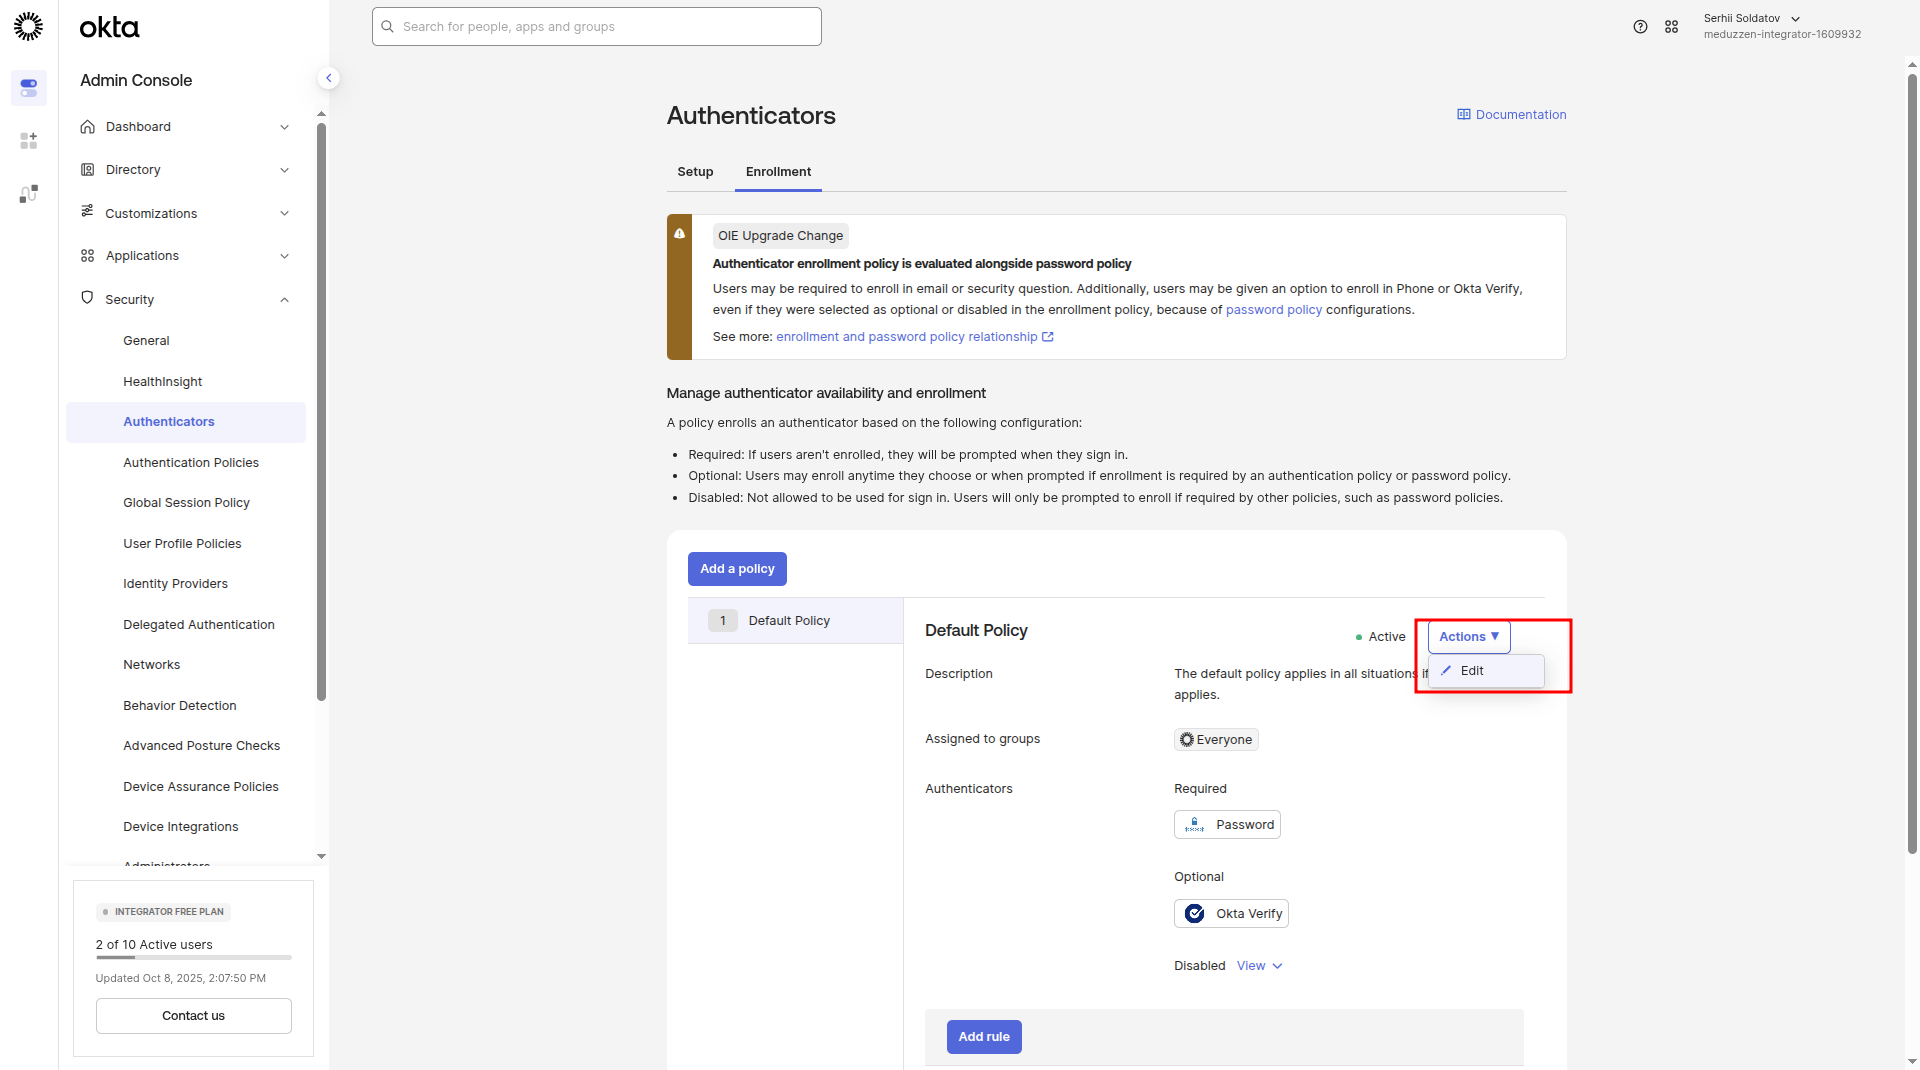Screen dimensions: 1920x1070
Task: Expand the Customizations menu chevron
Action: (x=284, y=213)
